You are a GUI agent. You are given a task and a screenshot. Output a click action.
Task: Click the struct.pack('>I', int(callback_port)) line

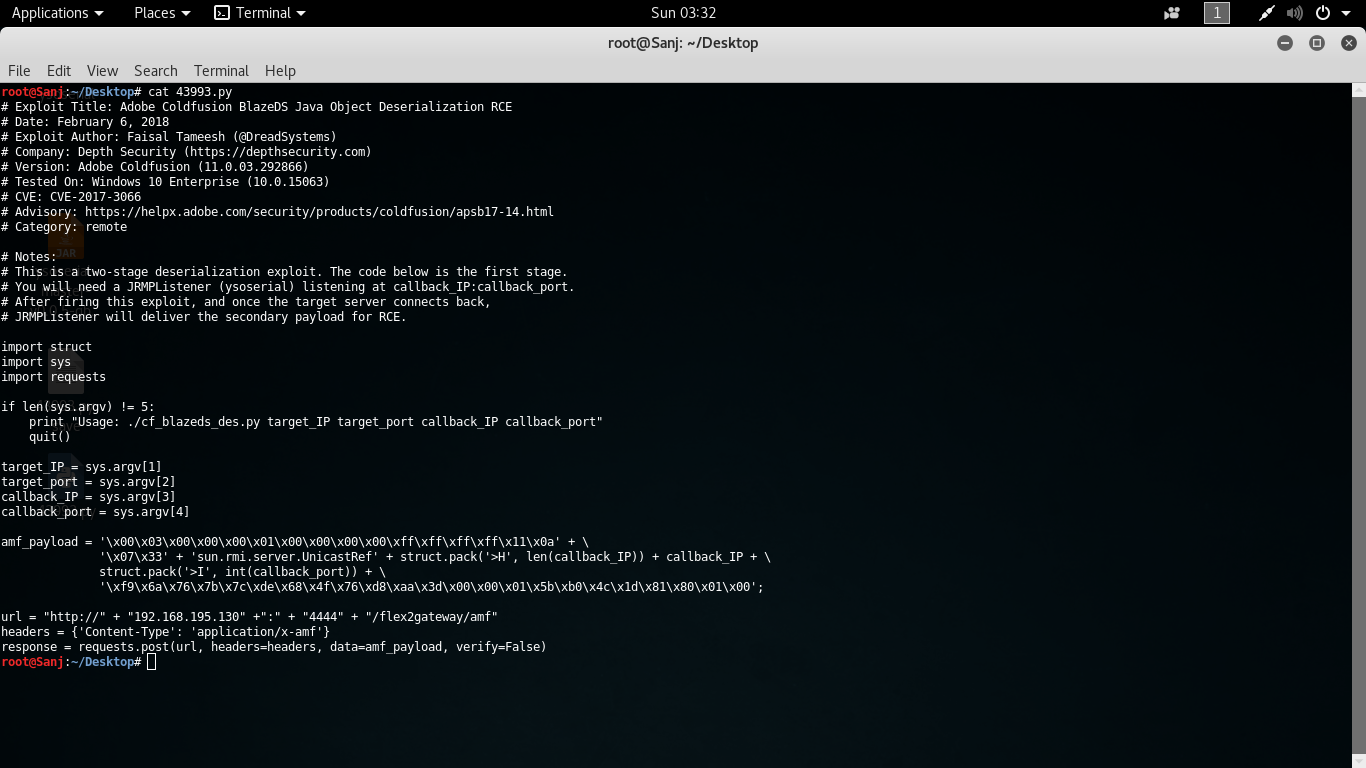[x=243, y=572]
